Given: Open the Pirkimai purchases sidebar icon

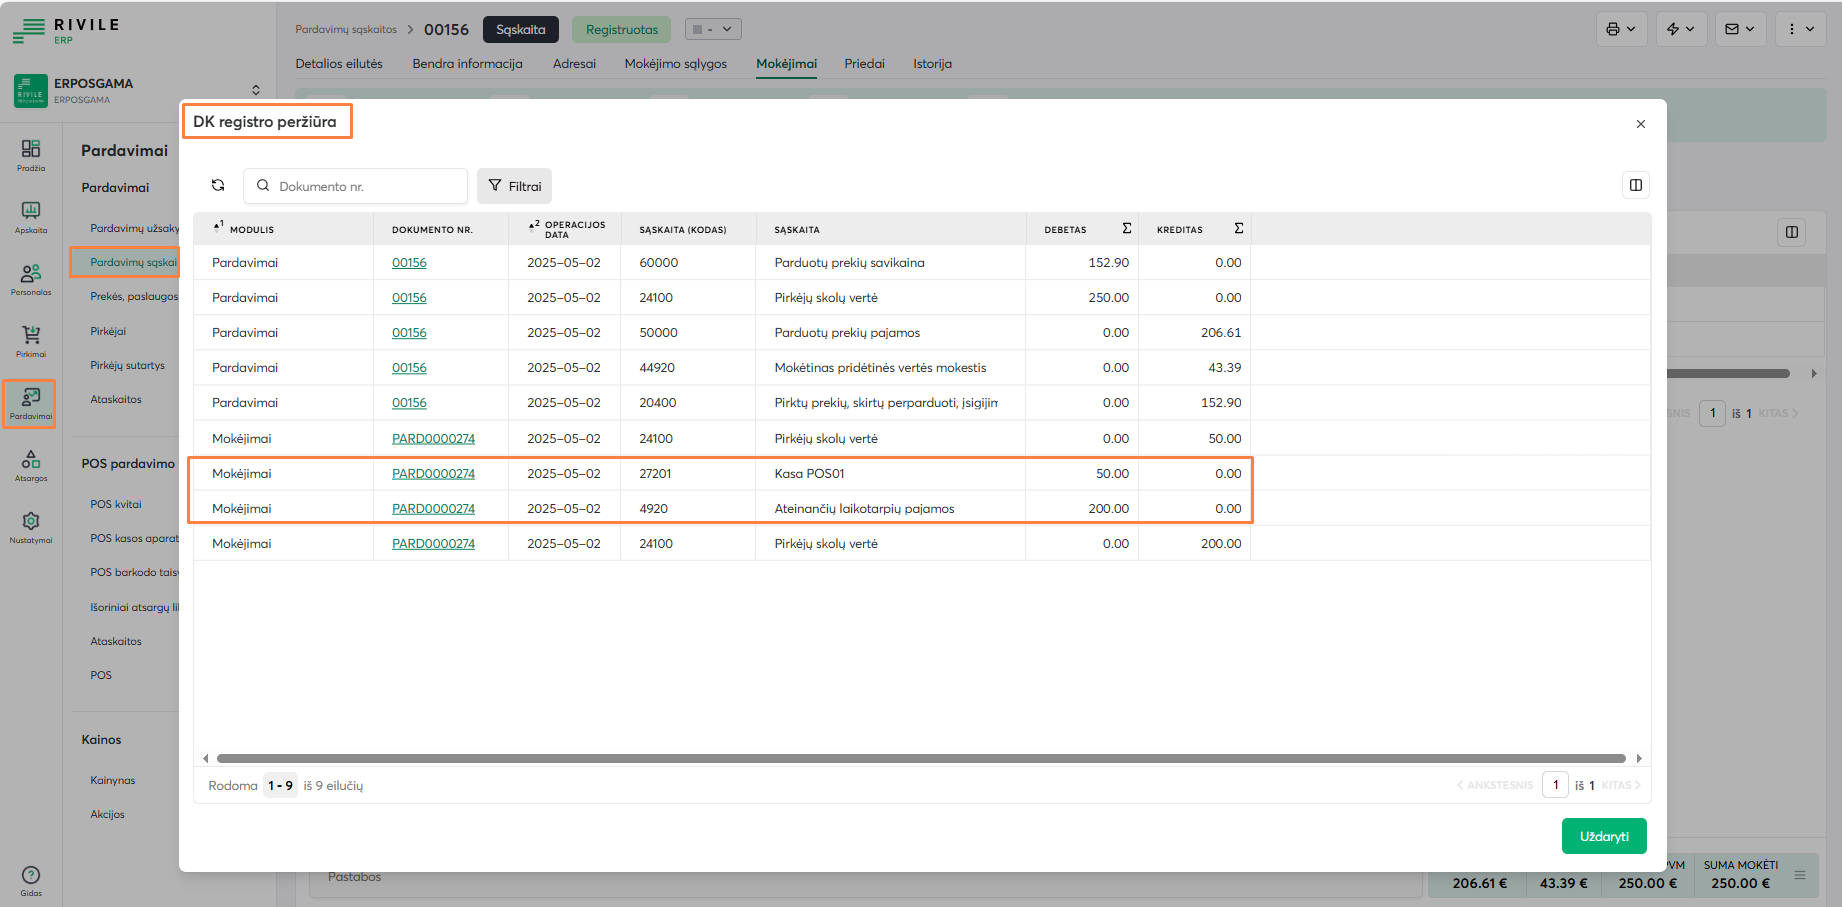Looking at the screenshot, I should 31,340.
